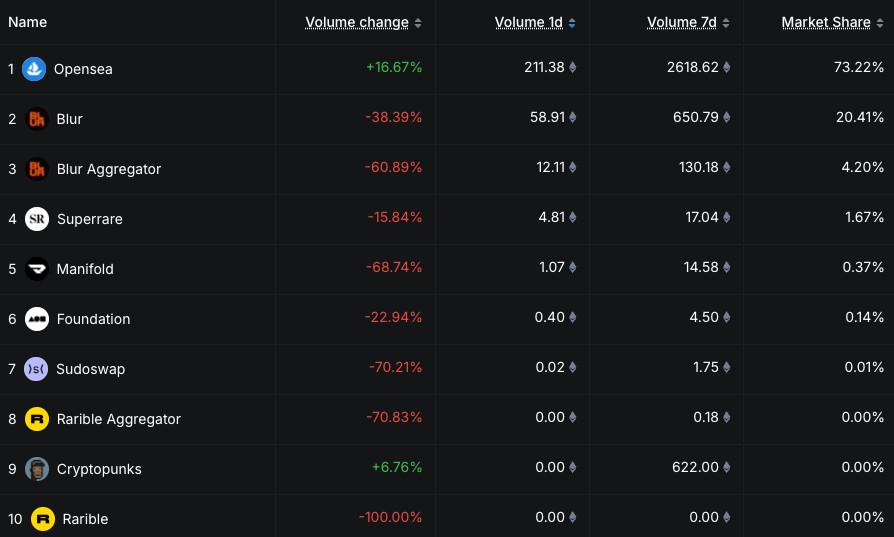
Task: Sort table by Volume 1d column
Action: 529,22
